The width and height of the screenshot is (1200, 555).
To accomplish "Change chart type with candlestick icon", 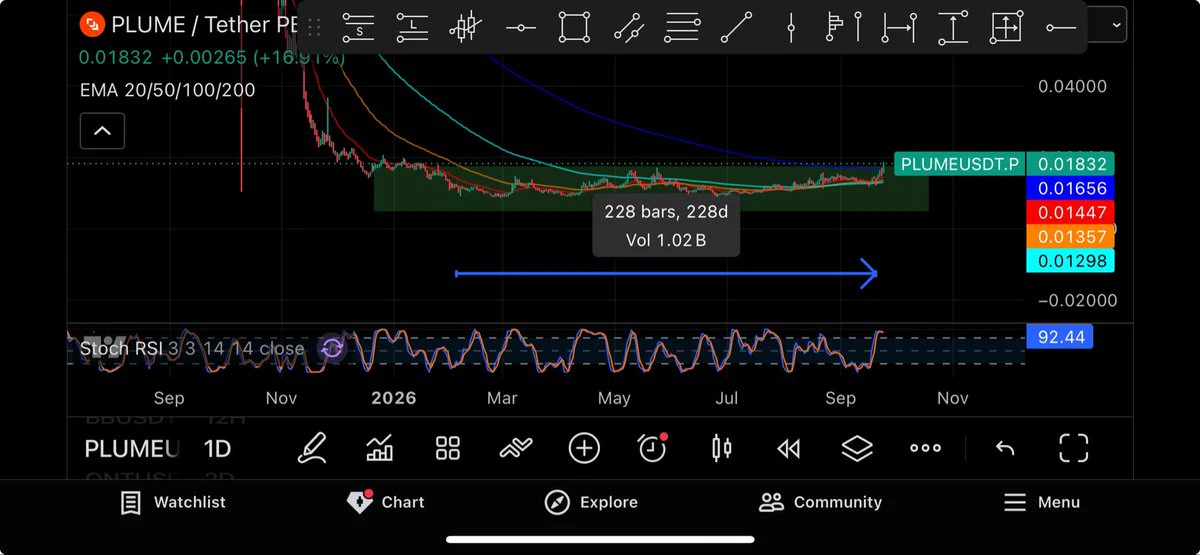I will [721, 448].
